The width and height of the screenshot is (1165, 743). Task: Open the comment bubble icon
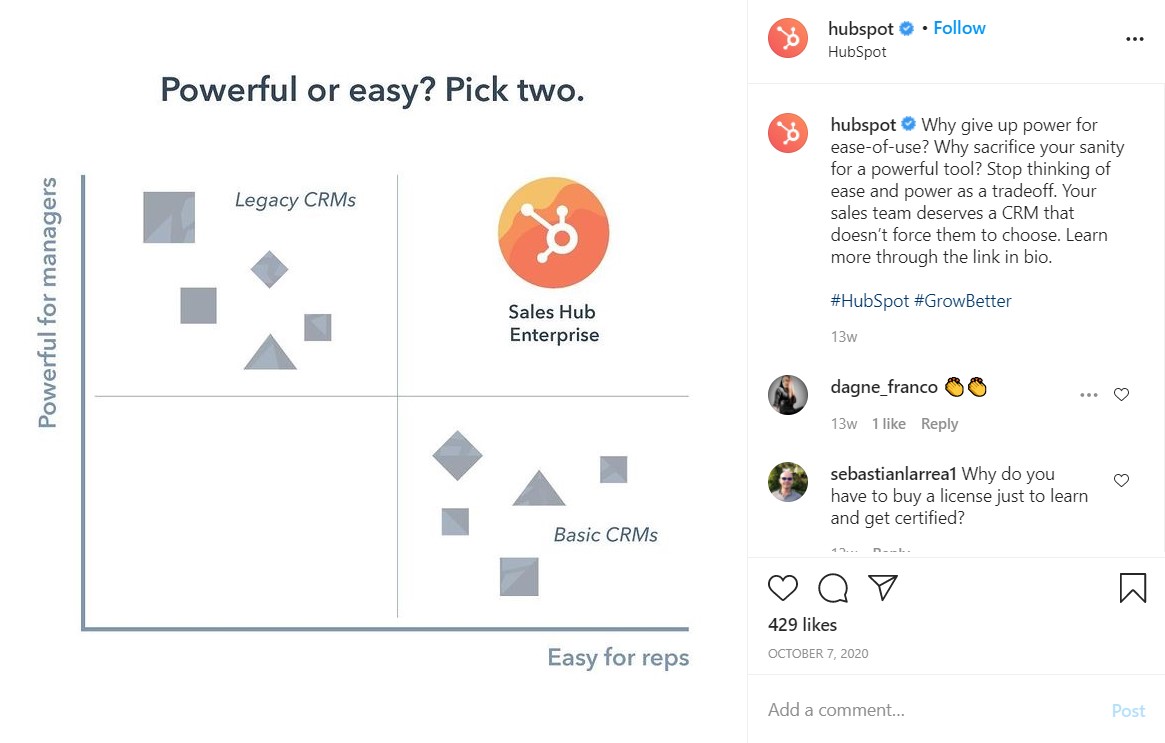pyautogui.click(x=833, y=588)
